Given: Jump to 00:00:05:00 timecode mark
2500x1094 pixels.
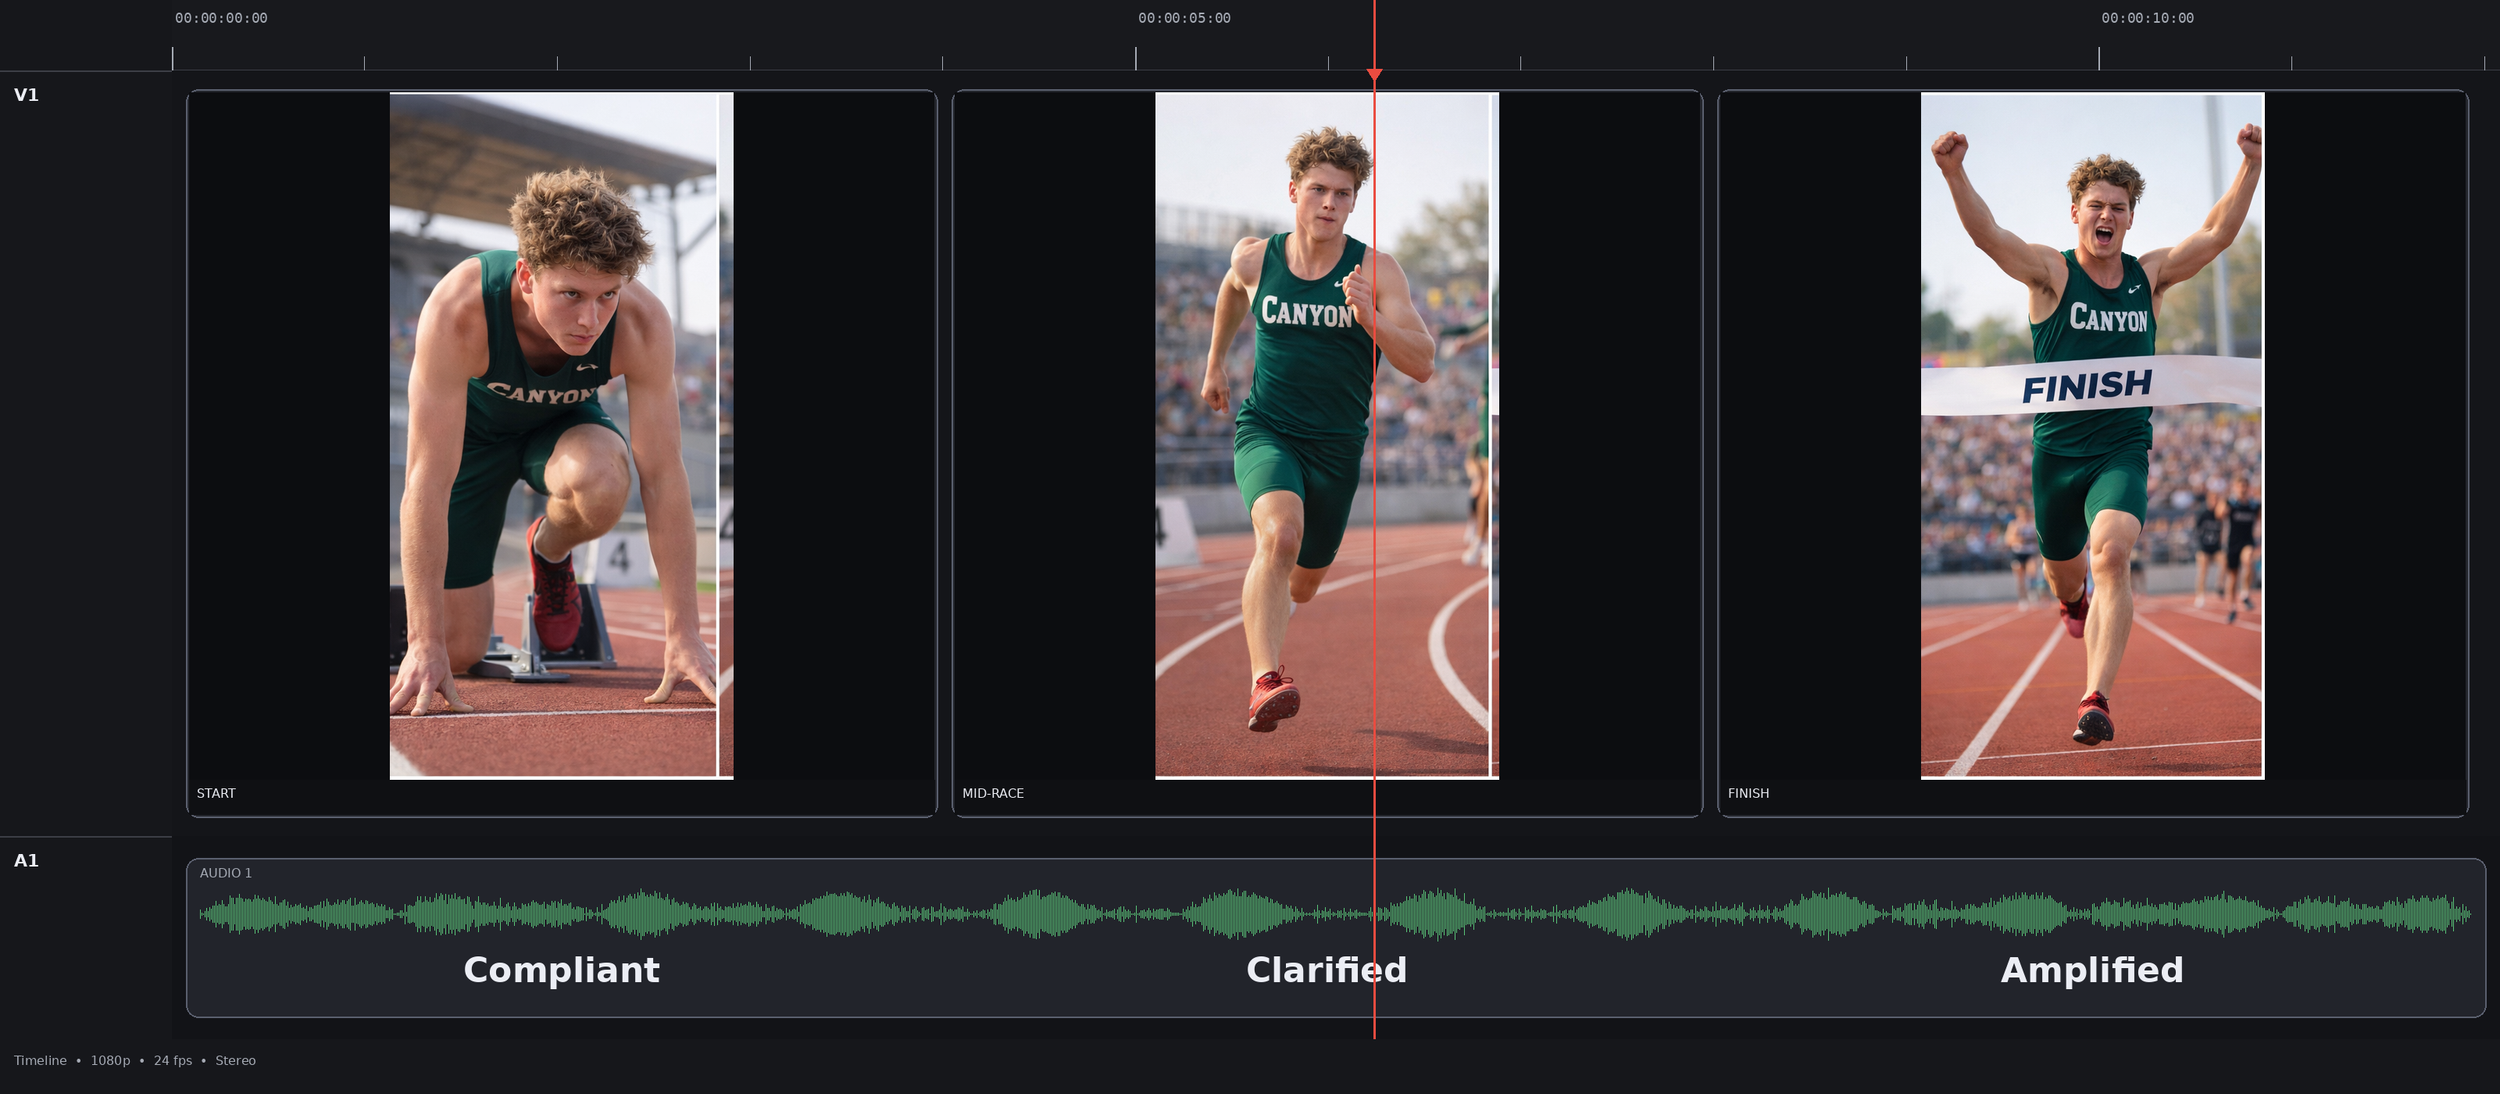Looking at the screenshot, I should coord(1184,18).
